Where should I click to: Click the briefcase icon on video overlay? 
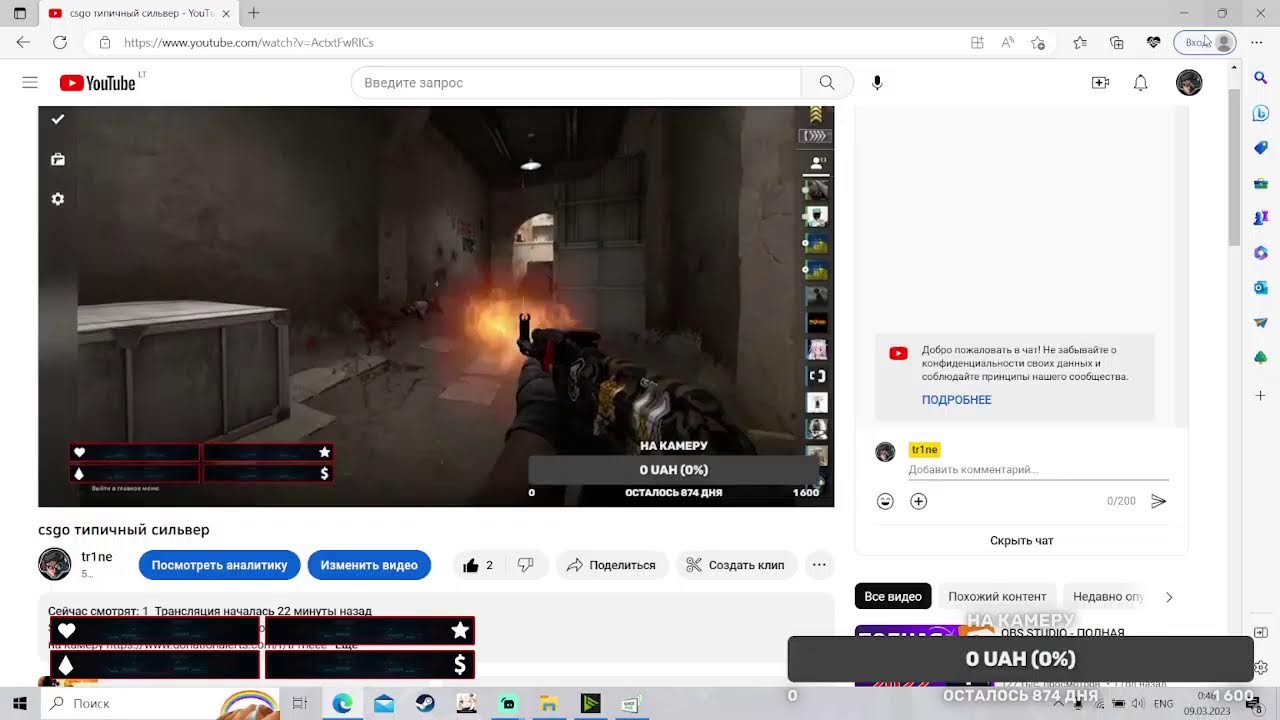pos(58,159)
